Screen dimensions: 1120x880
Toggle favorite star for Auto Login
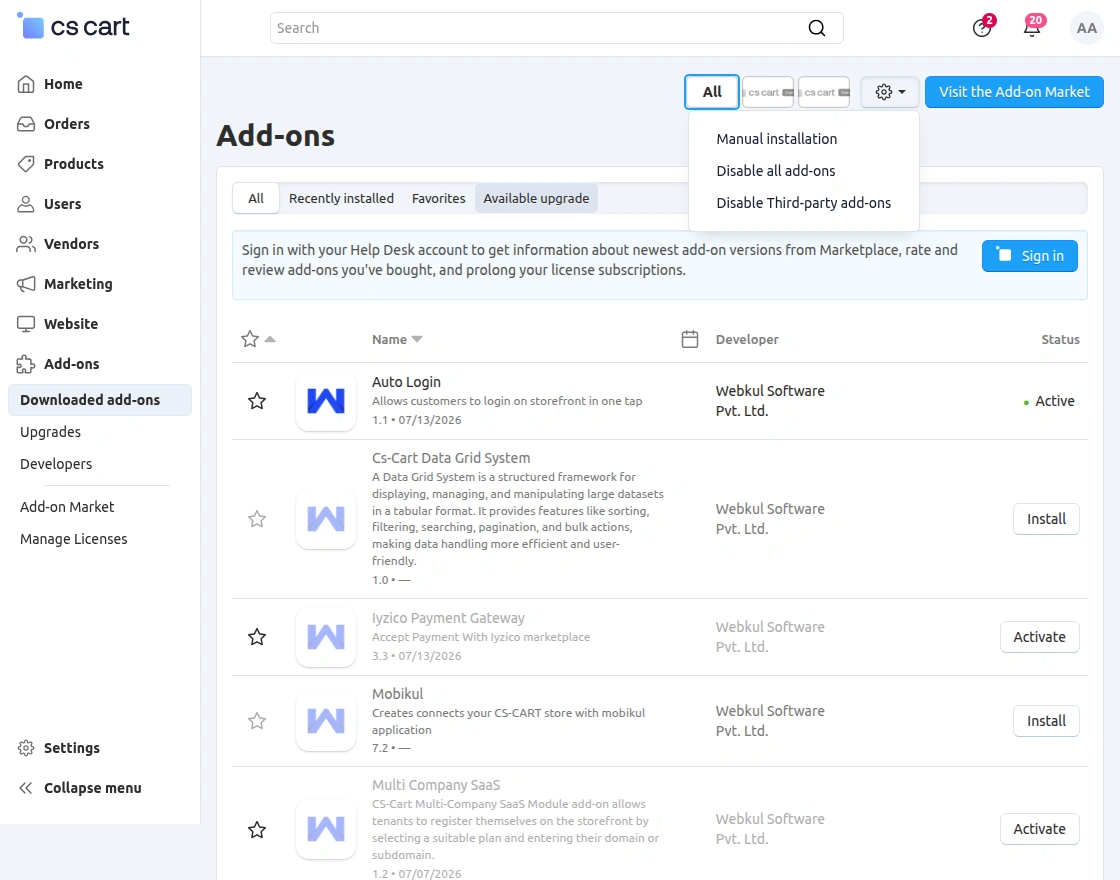[x=257, y=401]
